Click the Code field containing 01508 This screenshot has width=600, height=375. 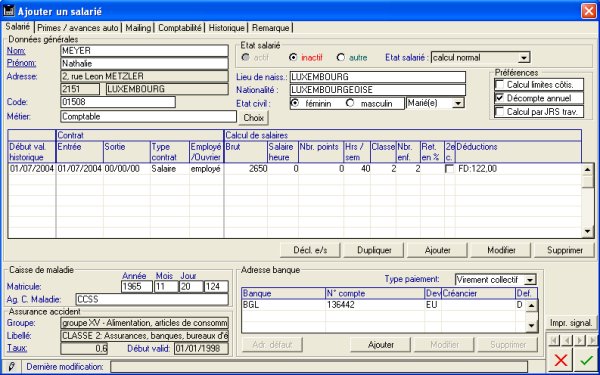point(118,102)
